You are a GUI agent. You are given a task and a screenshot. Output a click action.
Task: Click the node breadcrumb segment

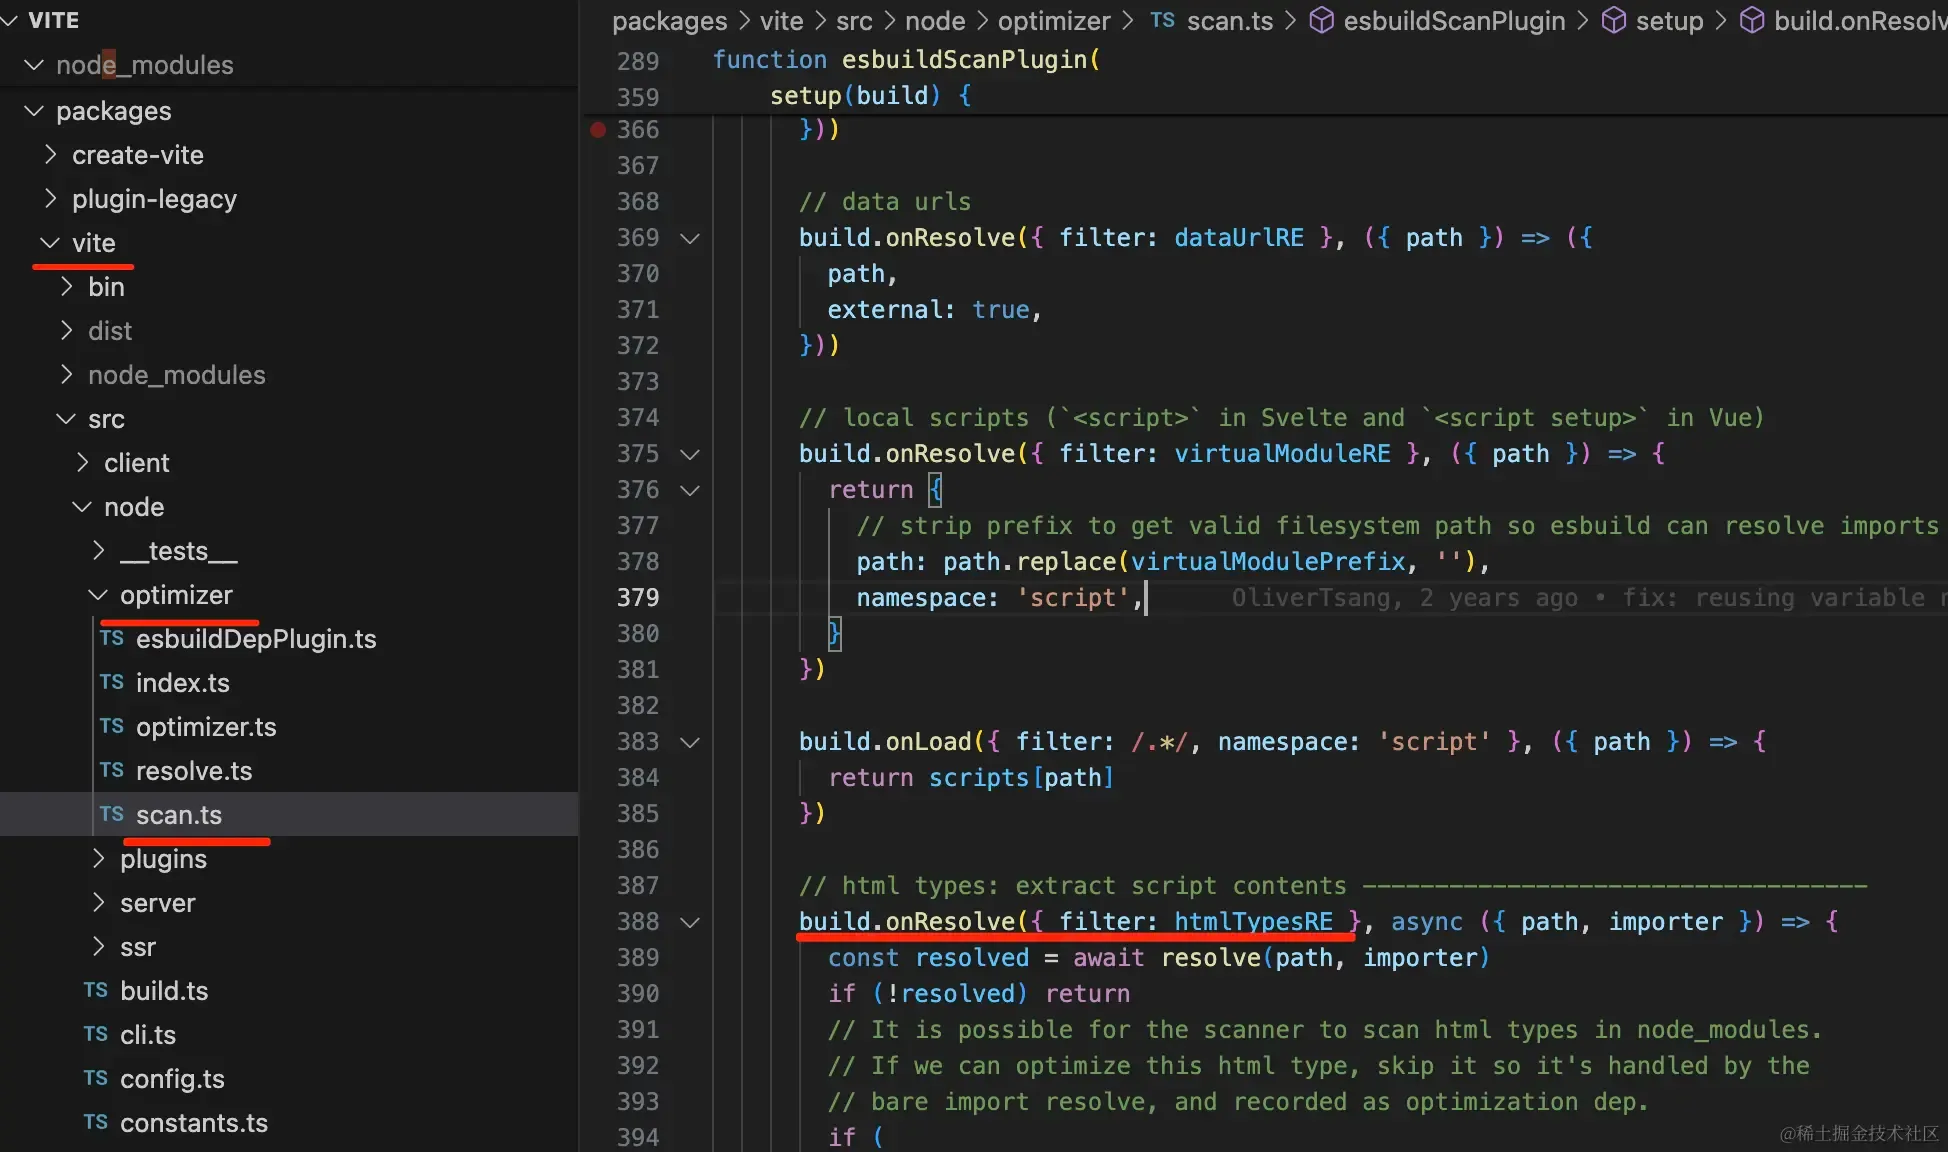pyautogui.click(x=935, y=21)
